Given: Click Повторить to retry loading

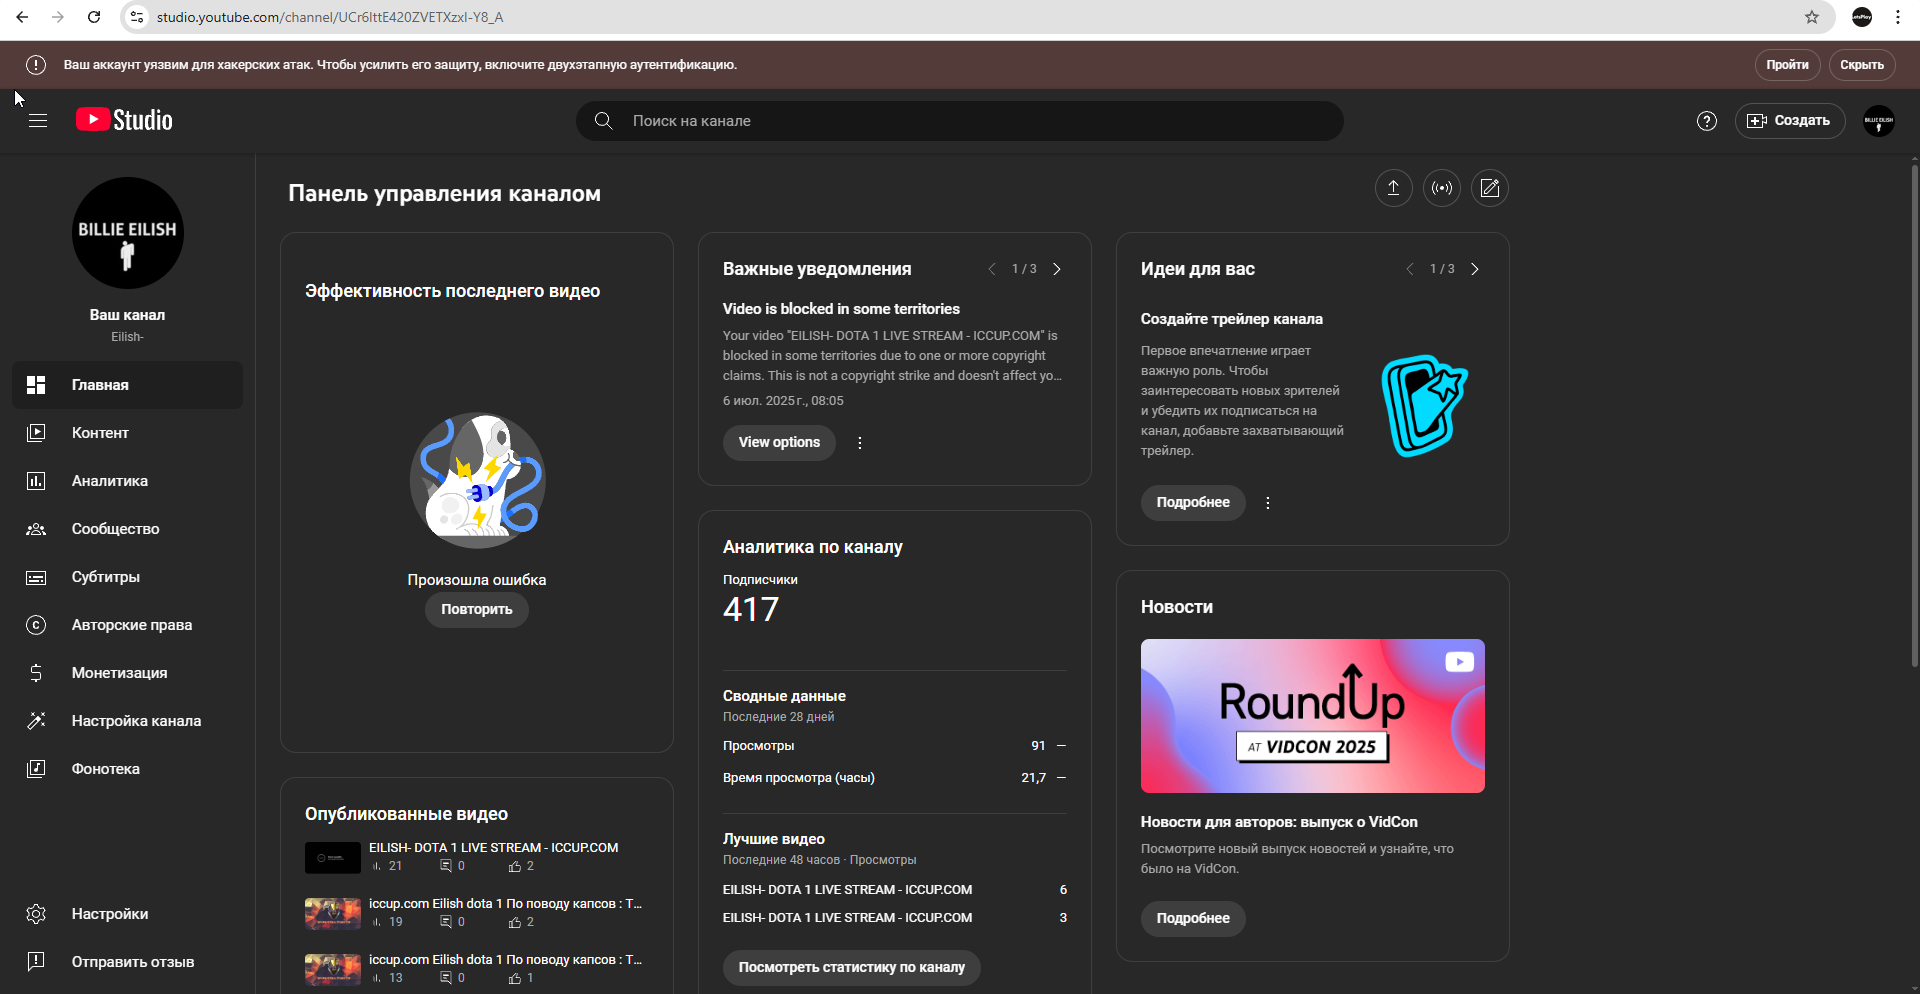Looking at the screenshot, I should tap(477, 610).
